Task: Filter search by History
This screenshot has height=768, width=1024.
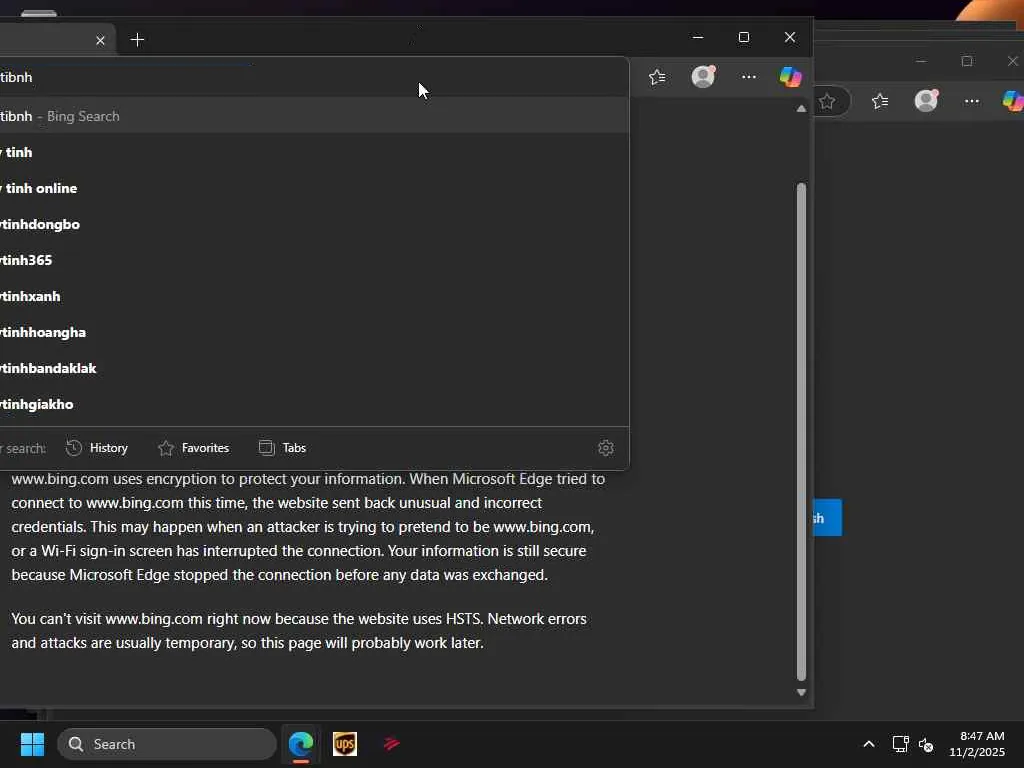Action: pos(97,448)
